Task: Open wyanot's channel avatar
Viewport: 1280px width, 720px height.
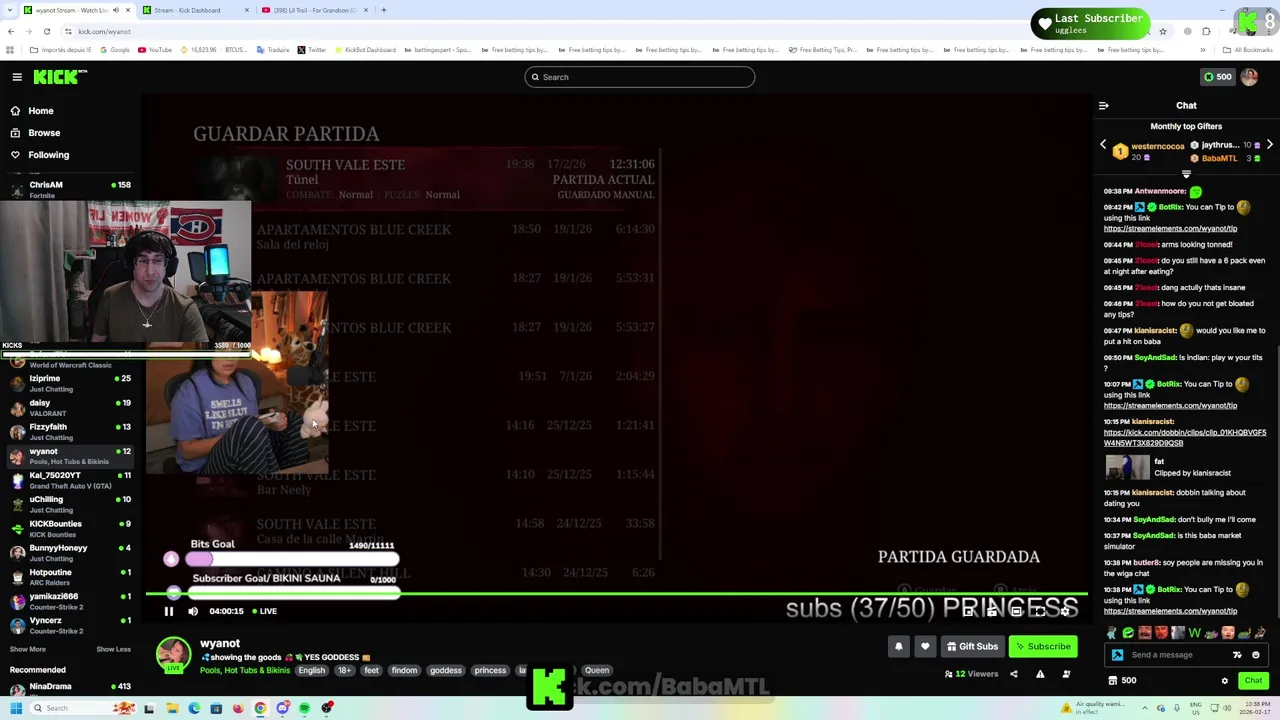Action: pyautogui.click(x=173, y=655)
